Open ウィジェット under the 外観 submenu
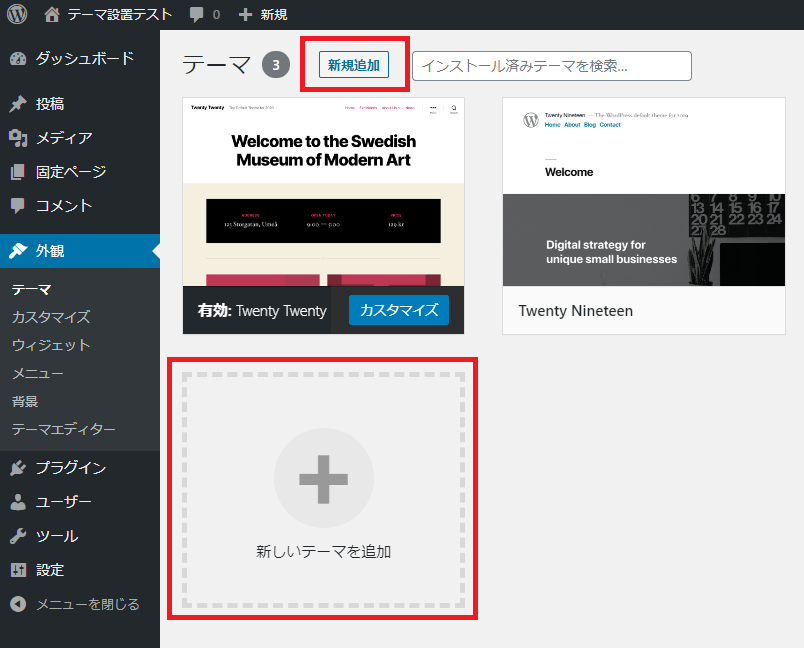804x648 pixels. (50, 345)
